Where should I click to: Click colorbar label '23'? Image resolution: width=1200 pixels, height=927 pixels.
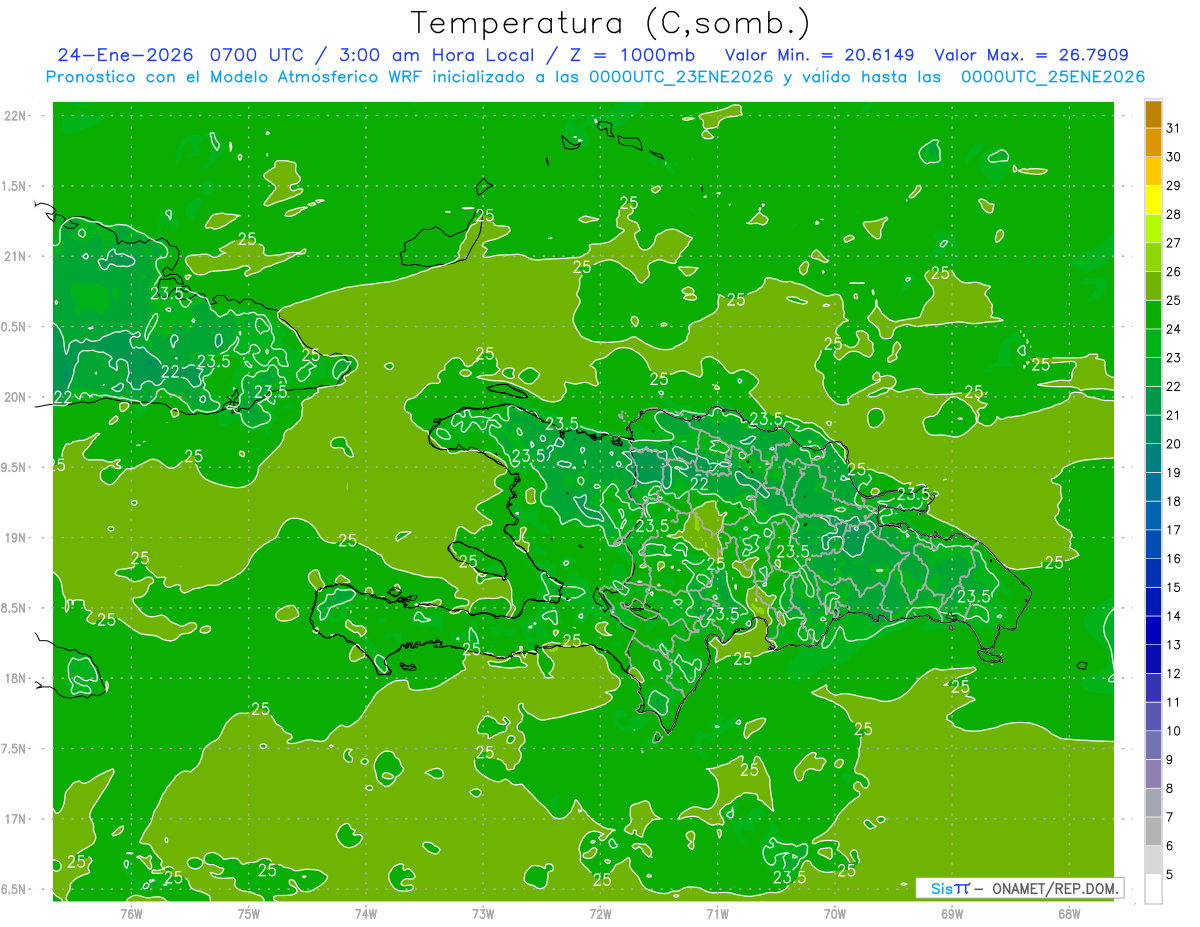coord(1173,358)
